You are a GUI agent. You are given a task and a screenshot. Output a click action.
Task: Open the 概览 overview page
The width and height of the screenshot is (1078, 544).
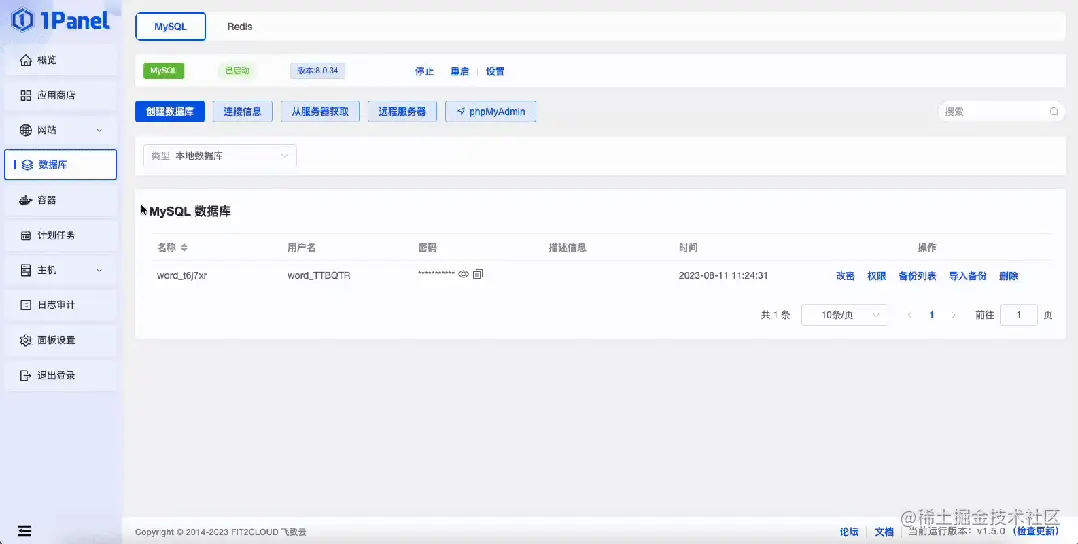click(60, 61)
